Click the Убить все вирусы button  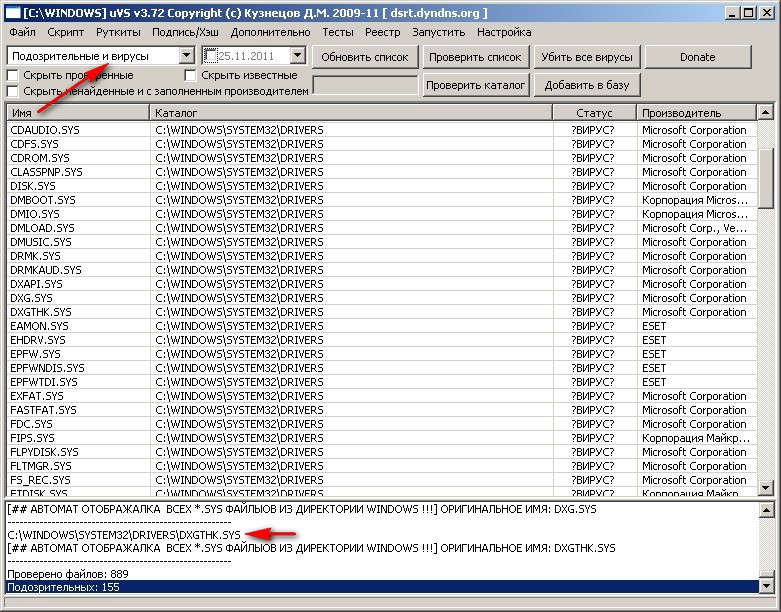586,57
